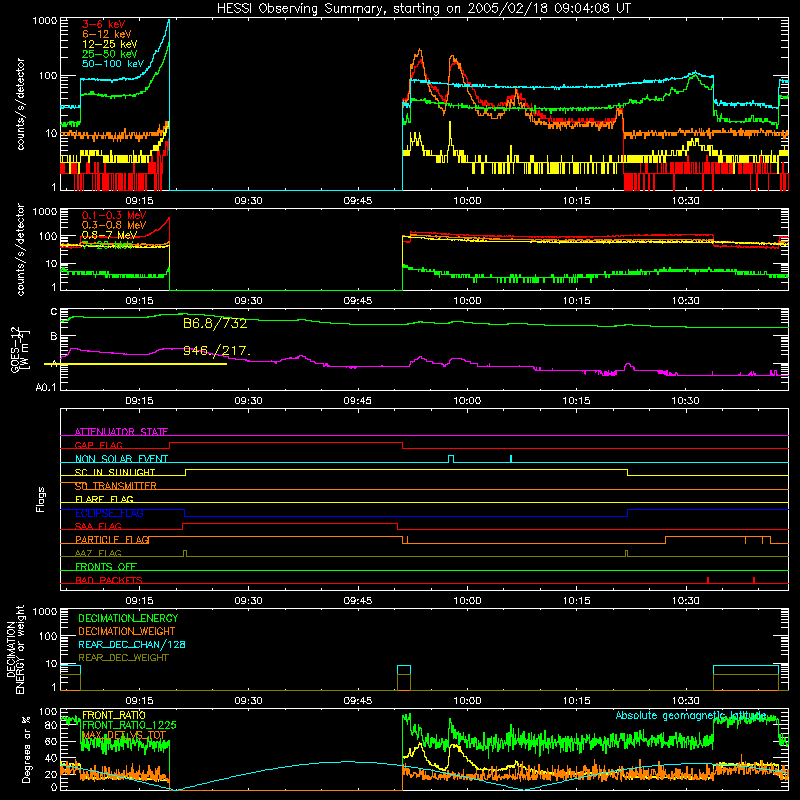Click the REAR_DEC_CHAN/128 legend label

coord(132,645)
